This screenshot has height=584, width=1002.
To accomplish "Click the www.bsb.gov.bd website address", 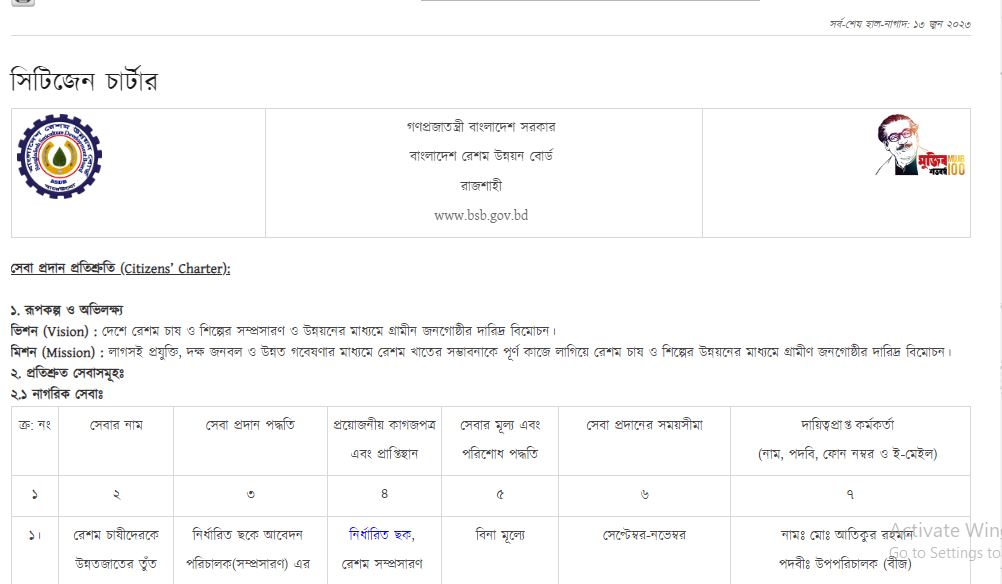I will tap(480, 215).
